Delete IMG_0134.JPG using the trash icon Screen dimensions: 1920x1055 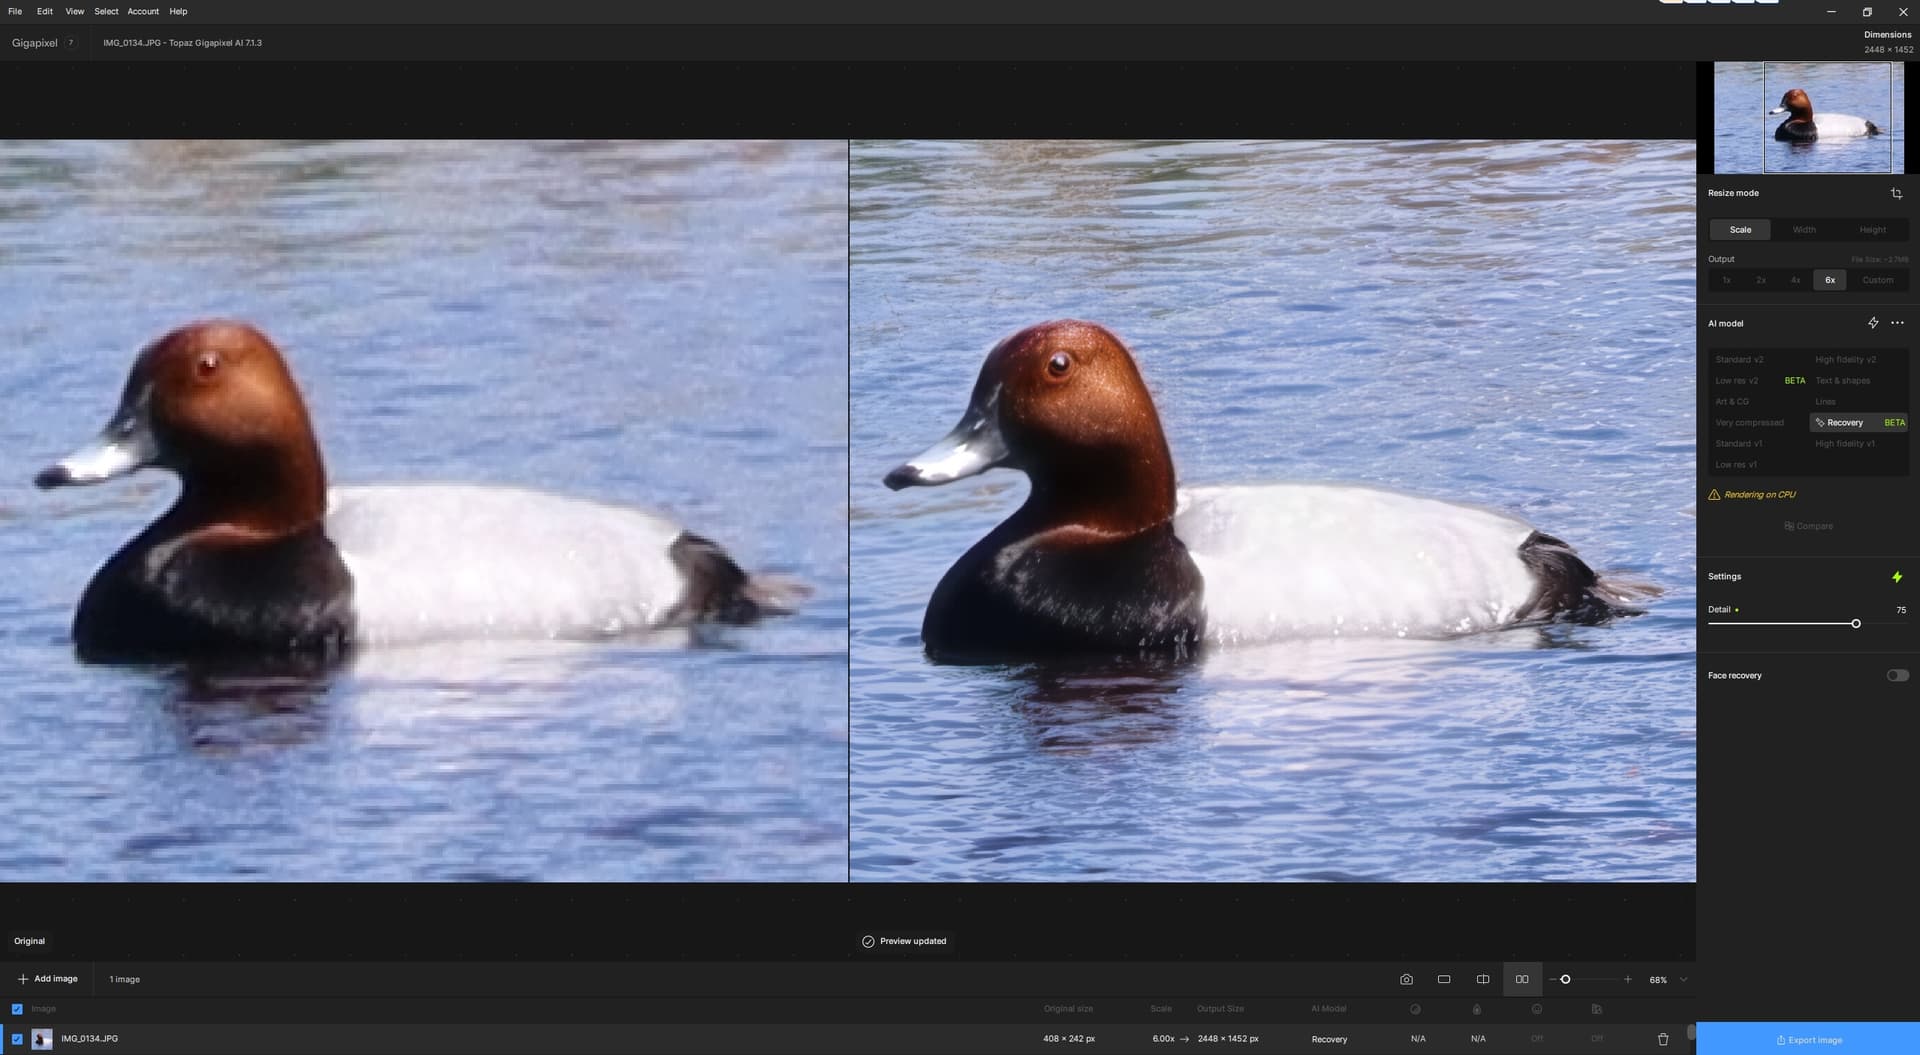[1663, 1039]
